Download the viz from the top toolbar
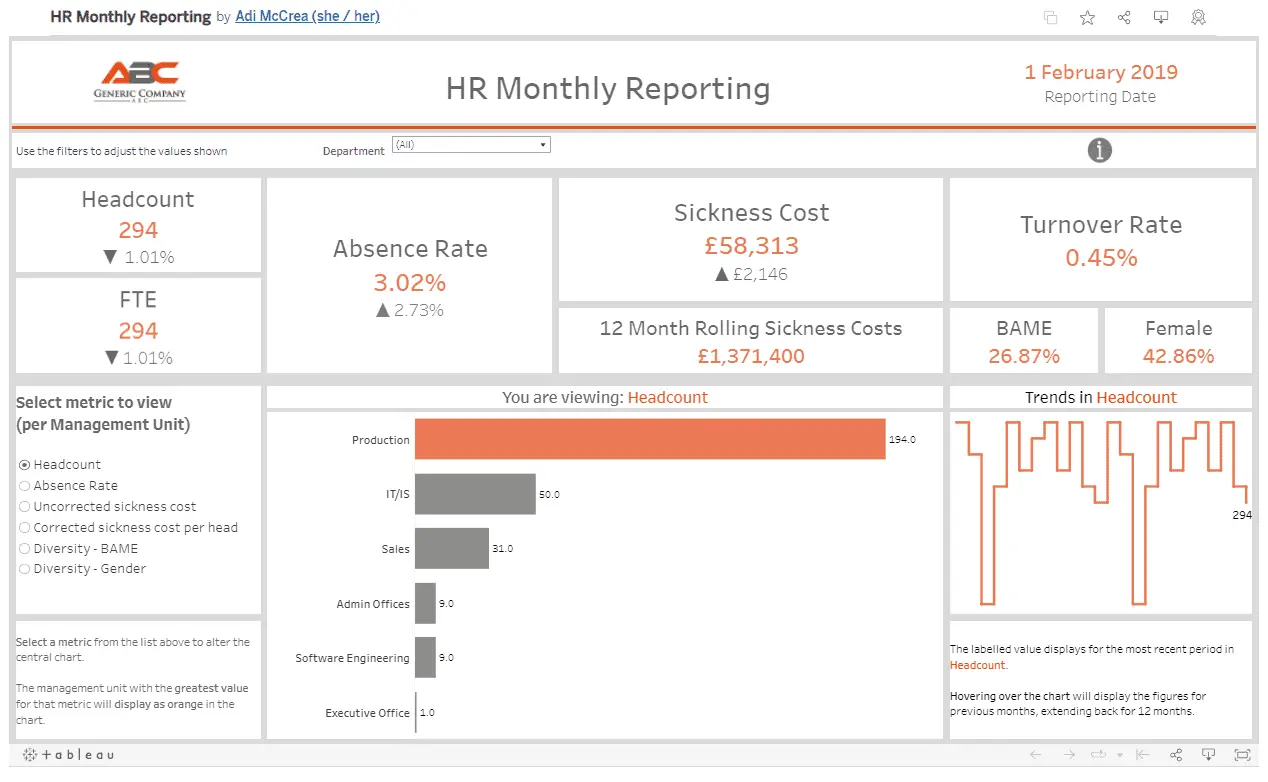This screenshot has width=1268, height=782. click(x=1161, y=17)
